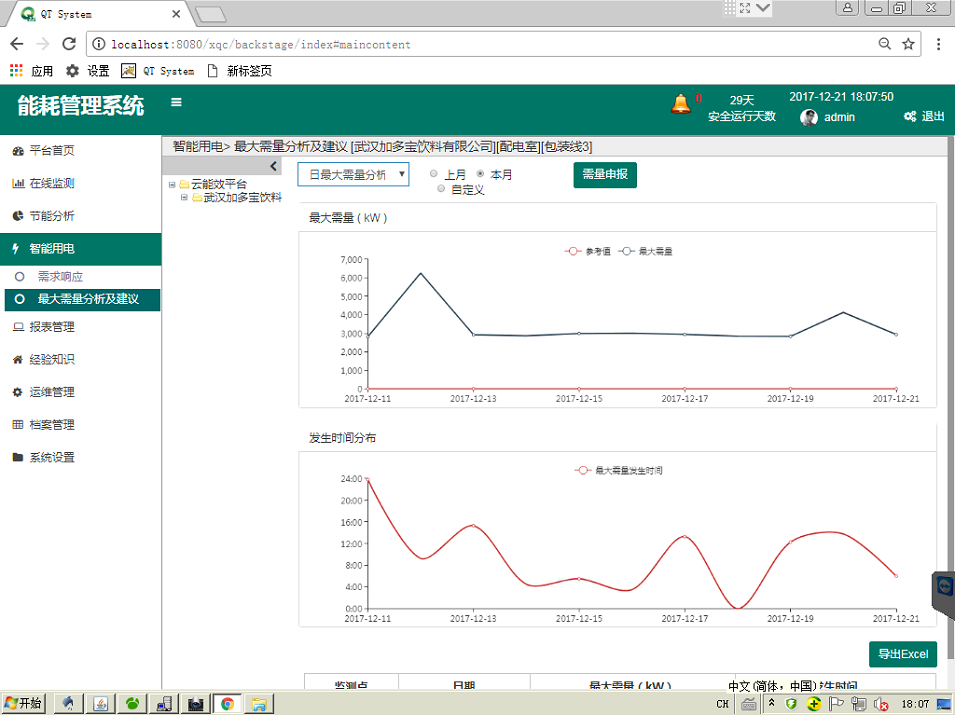
Task: Open Chrome from the Windows taskbar
Action: (227, 704)
